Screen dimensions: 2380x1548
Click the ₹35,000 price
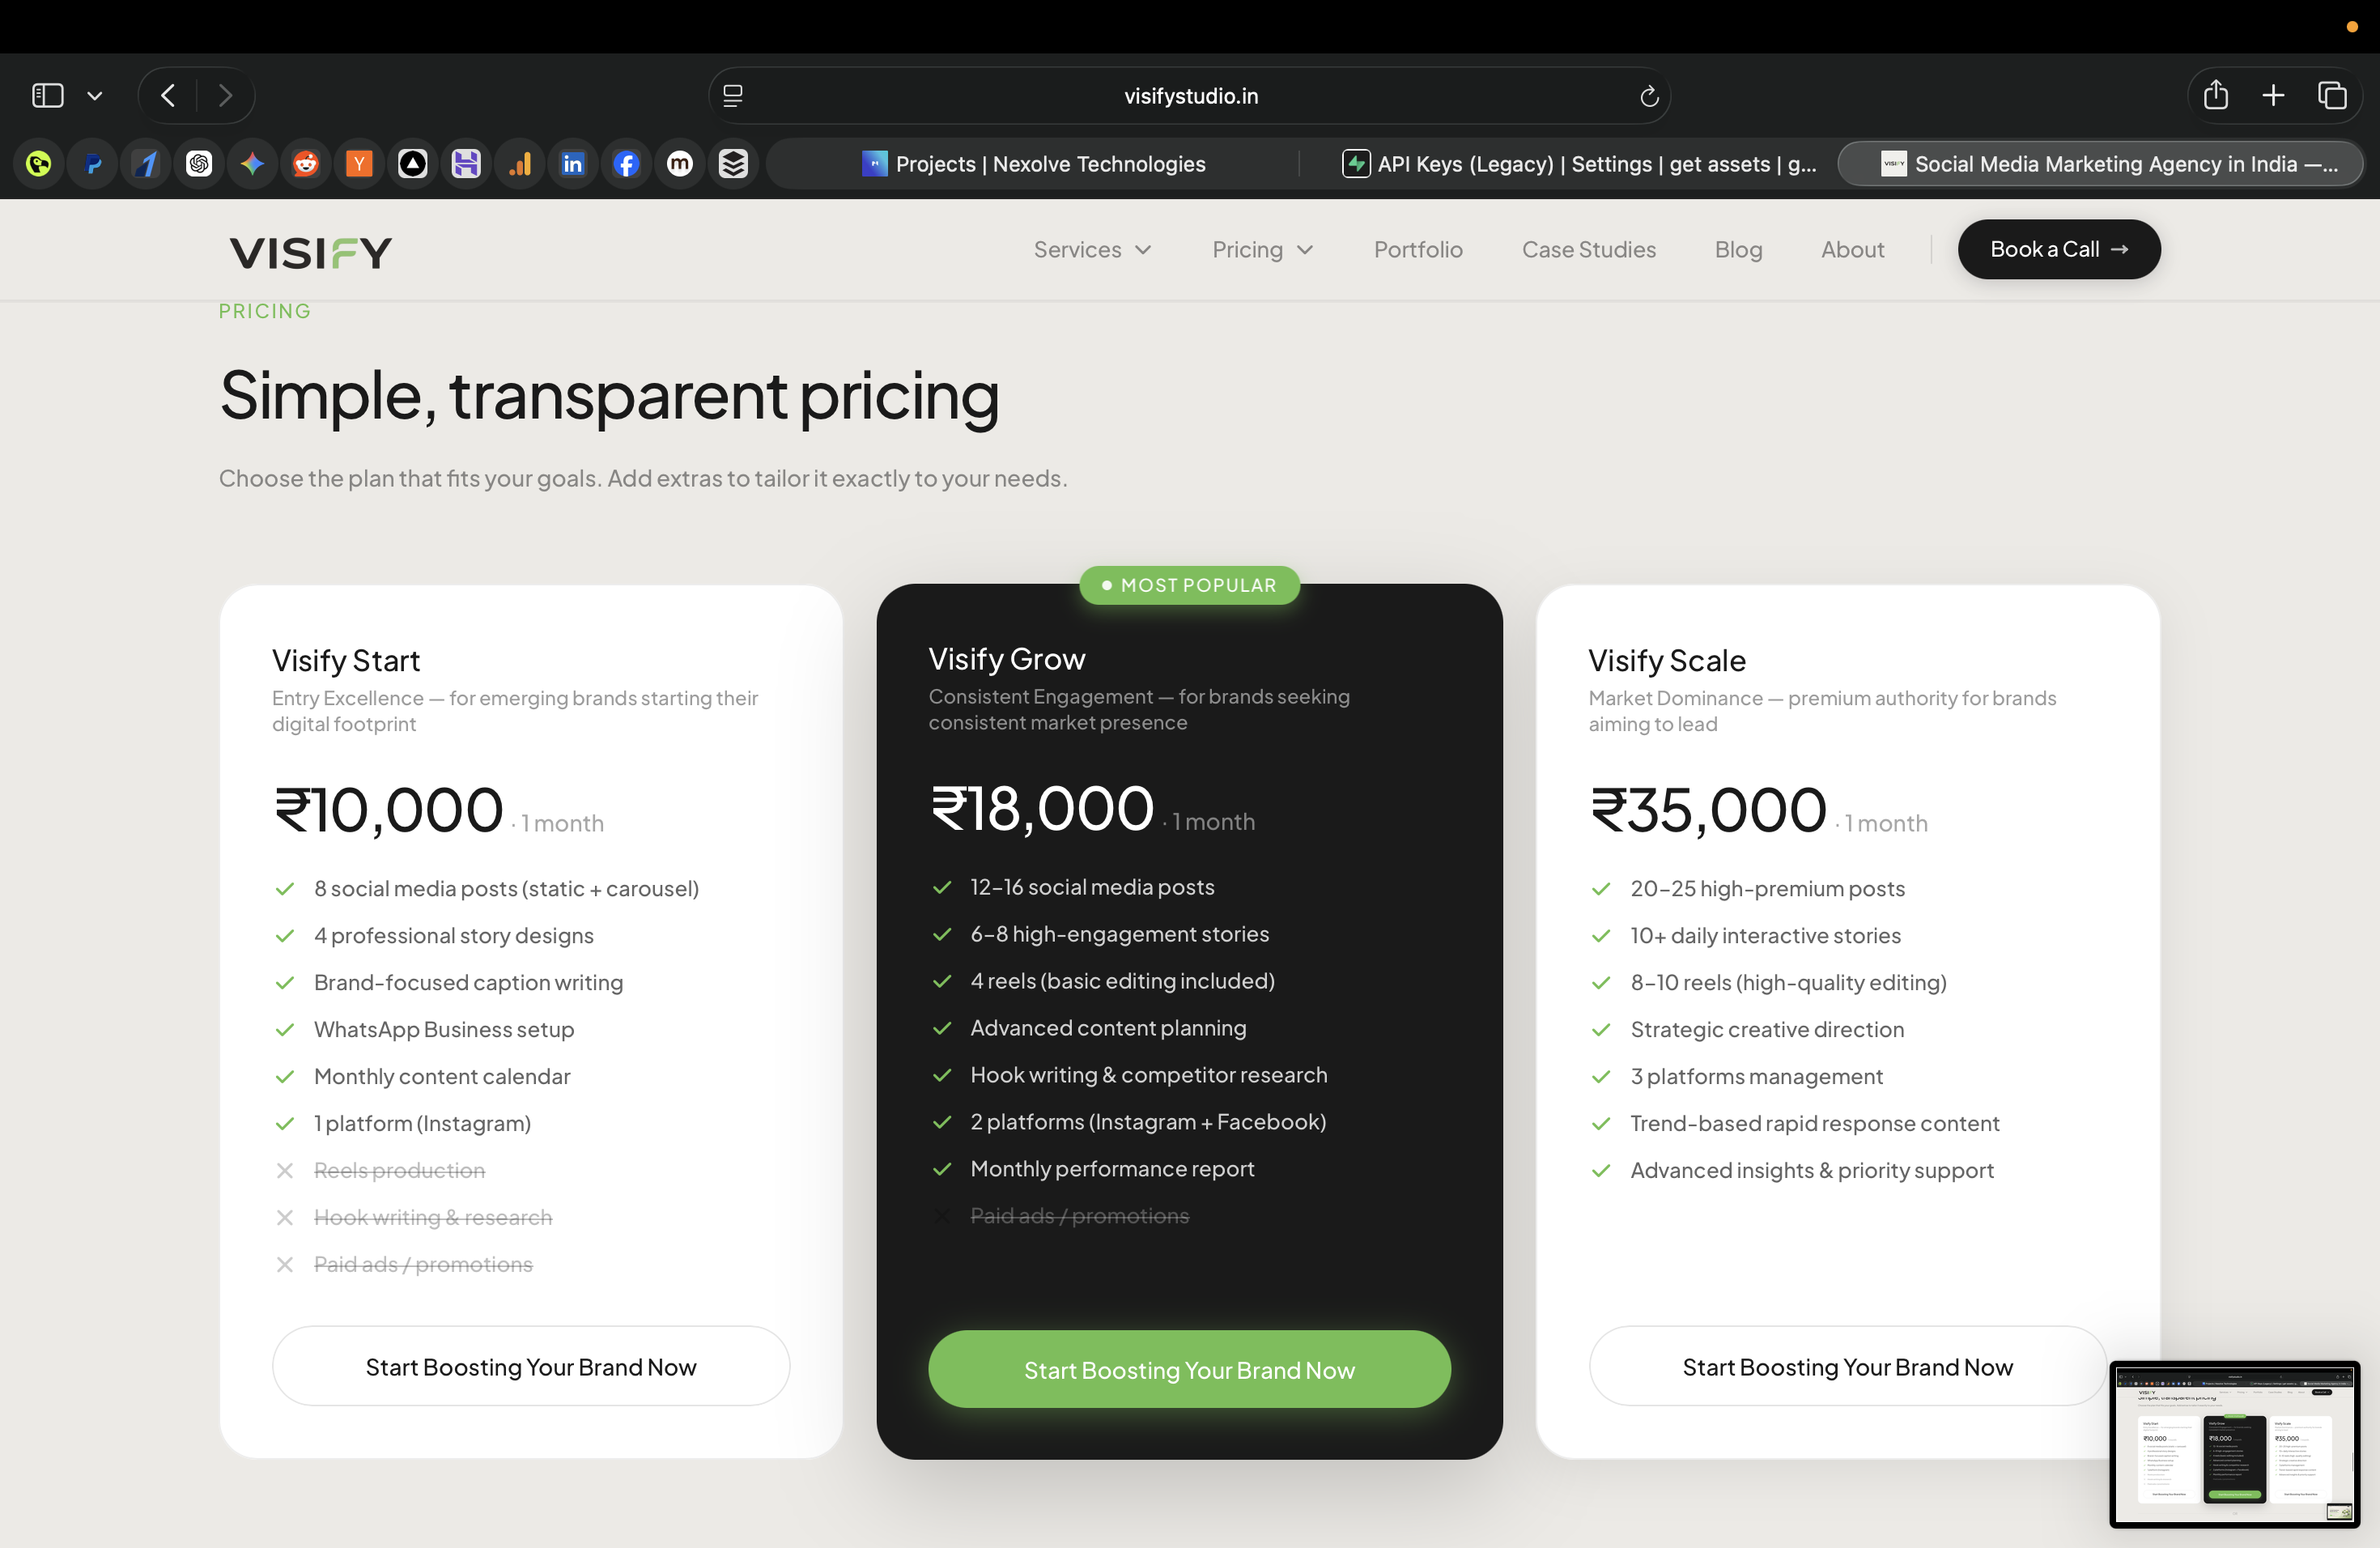(1708, 809)
